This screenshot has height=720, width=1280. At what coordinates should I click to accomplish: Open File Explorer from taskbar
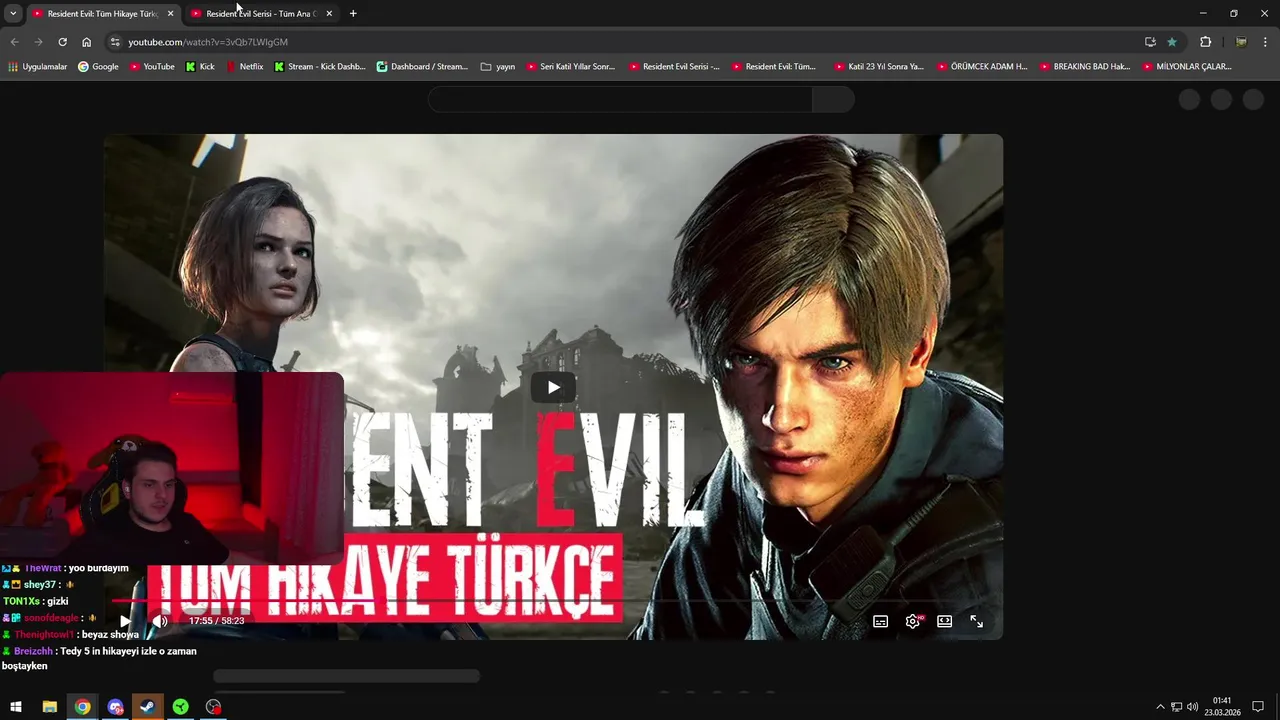click(x=49, y=707)
